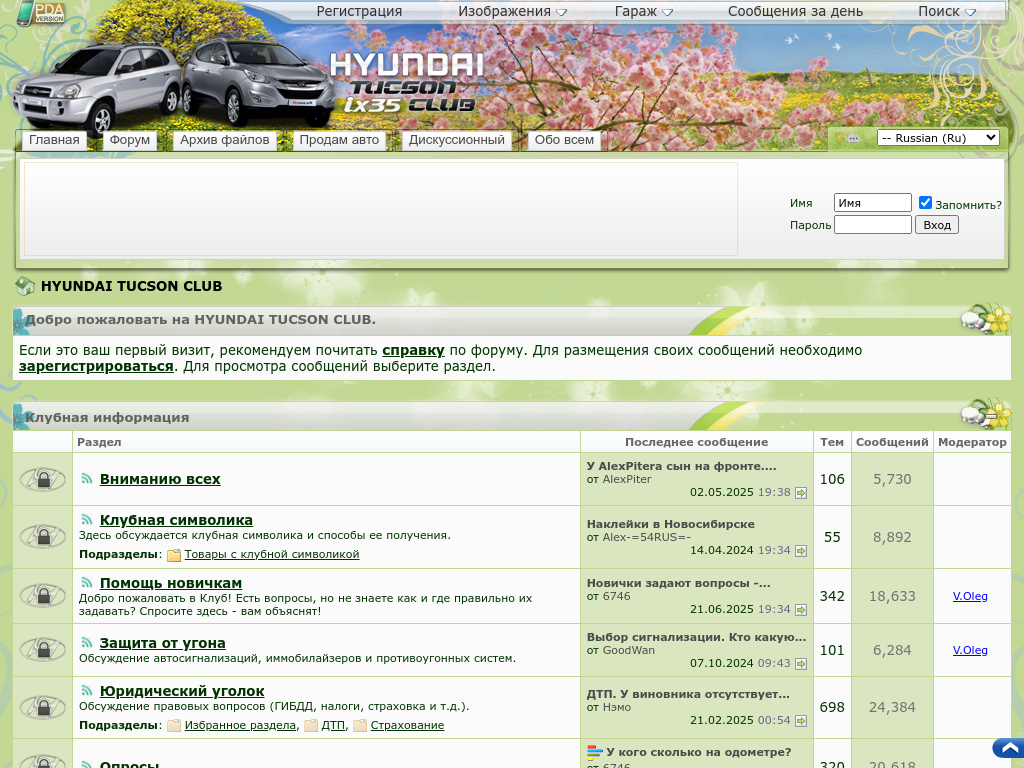Open the Поиск dropdown
The height and width of the screenshot is (768, 1024).
(946, 12)
